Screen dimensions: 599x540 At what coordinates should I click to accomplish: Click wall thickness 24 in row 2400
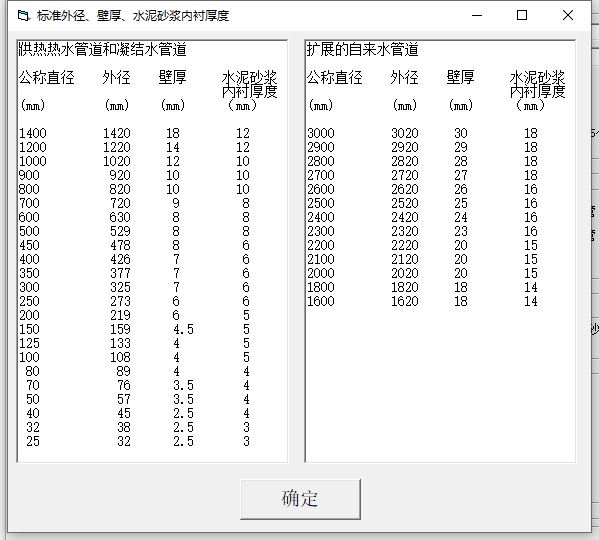461,217
